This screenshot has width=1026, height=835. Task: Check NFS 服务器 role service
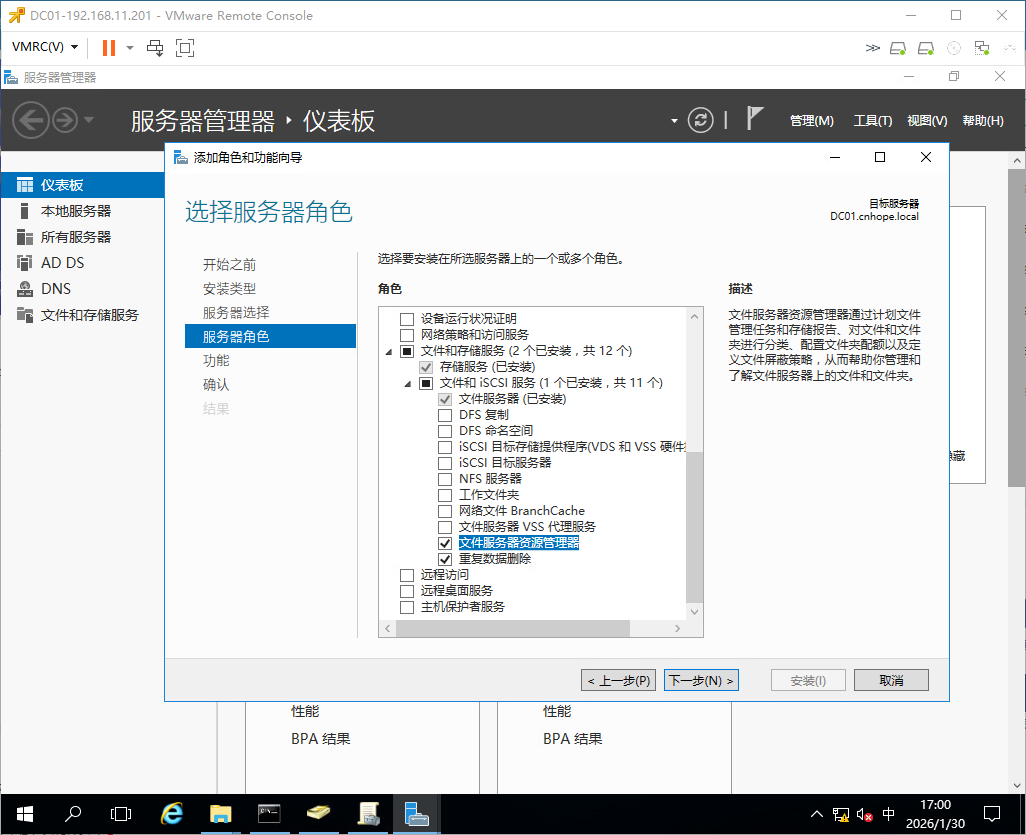(445, 479)
